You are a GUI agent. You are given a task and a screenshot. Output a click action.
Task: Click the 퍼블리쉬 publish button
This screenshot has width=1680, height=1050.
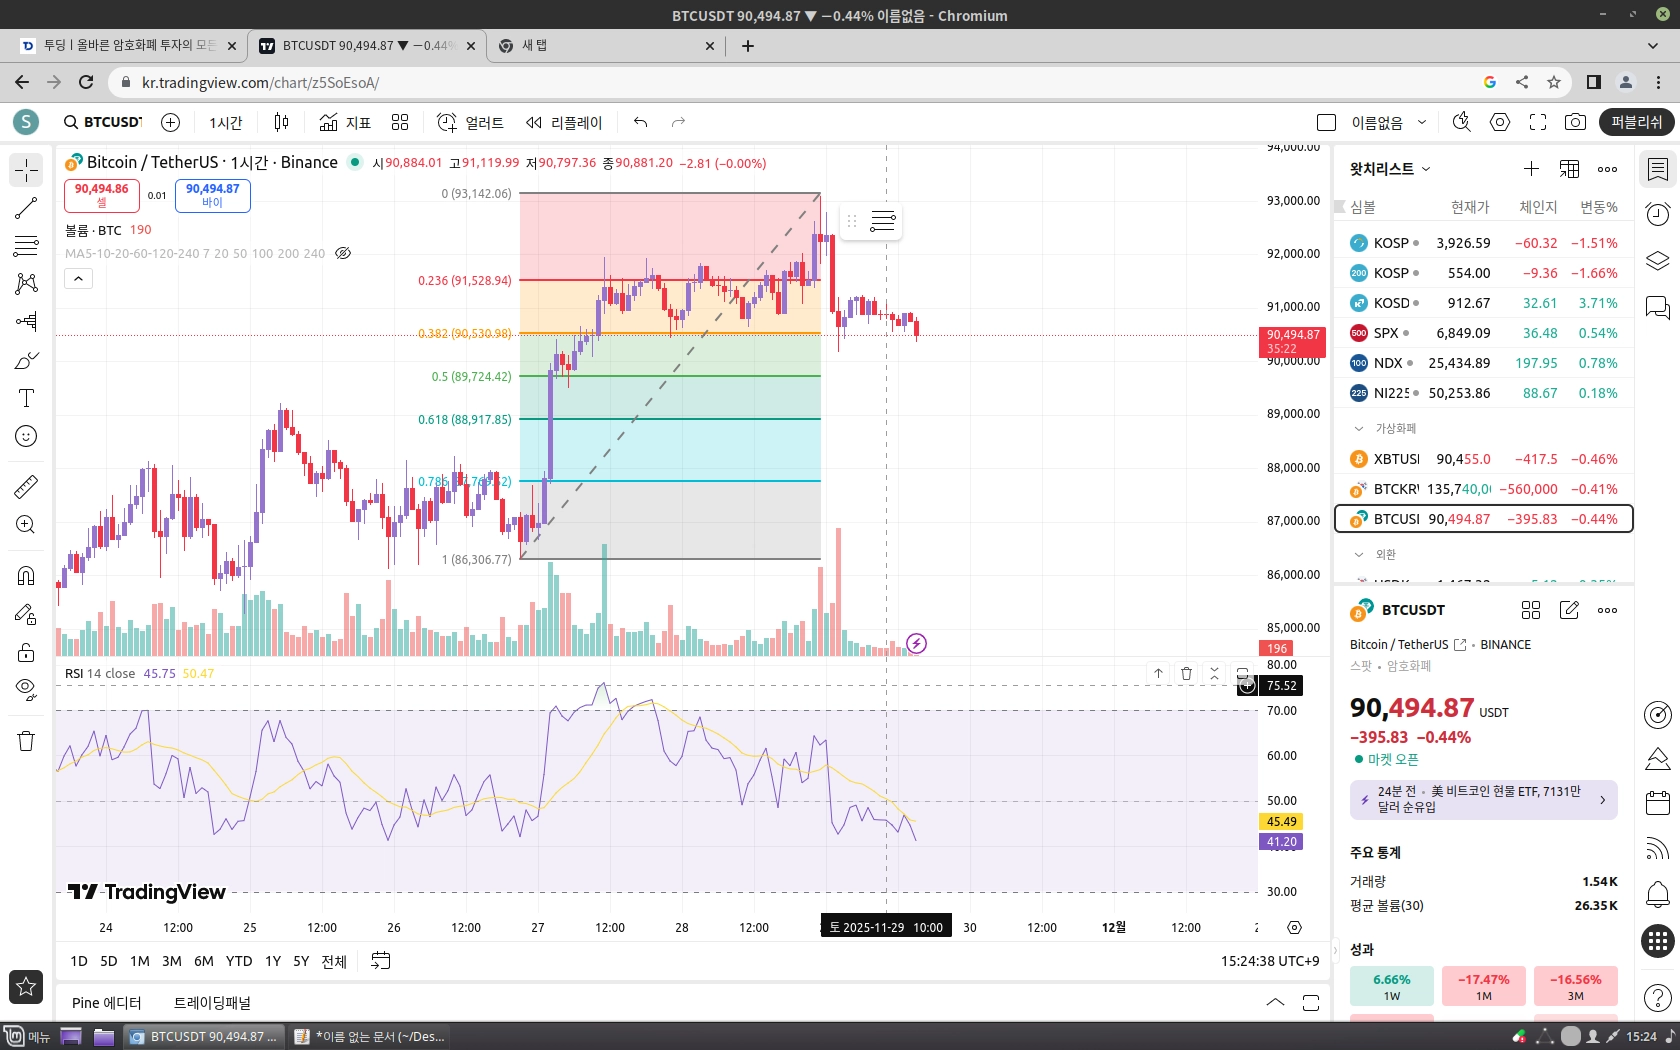(x=1637, y=122)
